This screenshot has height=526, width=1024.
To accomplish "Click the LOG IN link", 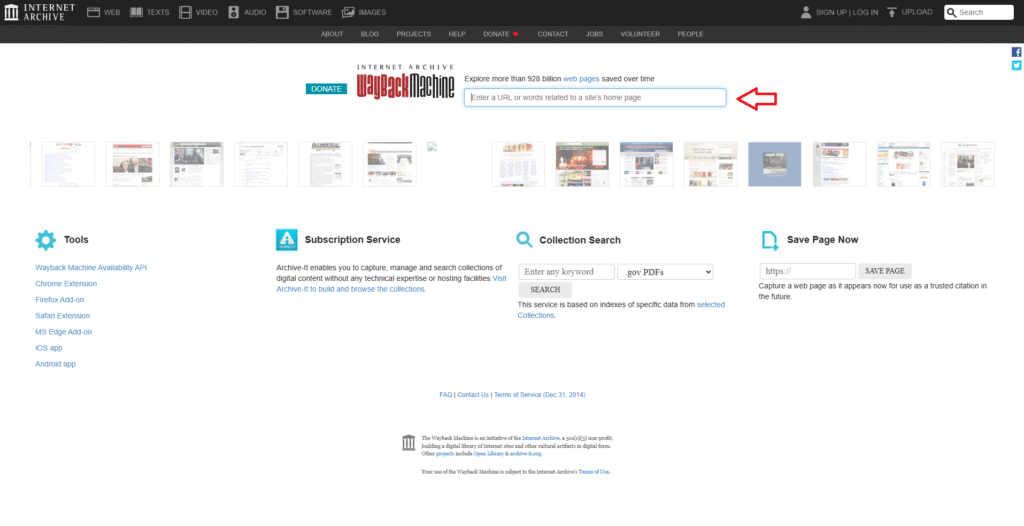I will pyautogui.click(x=865, y=12).
